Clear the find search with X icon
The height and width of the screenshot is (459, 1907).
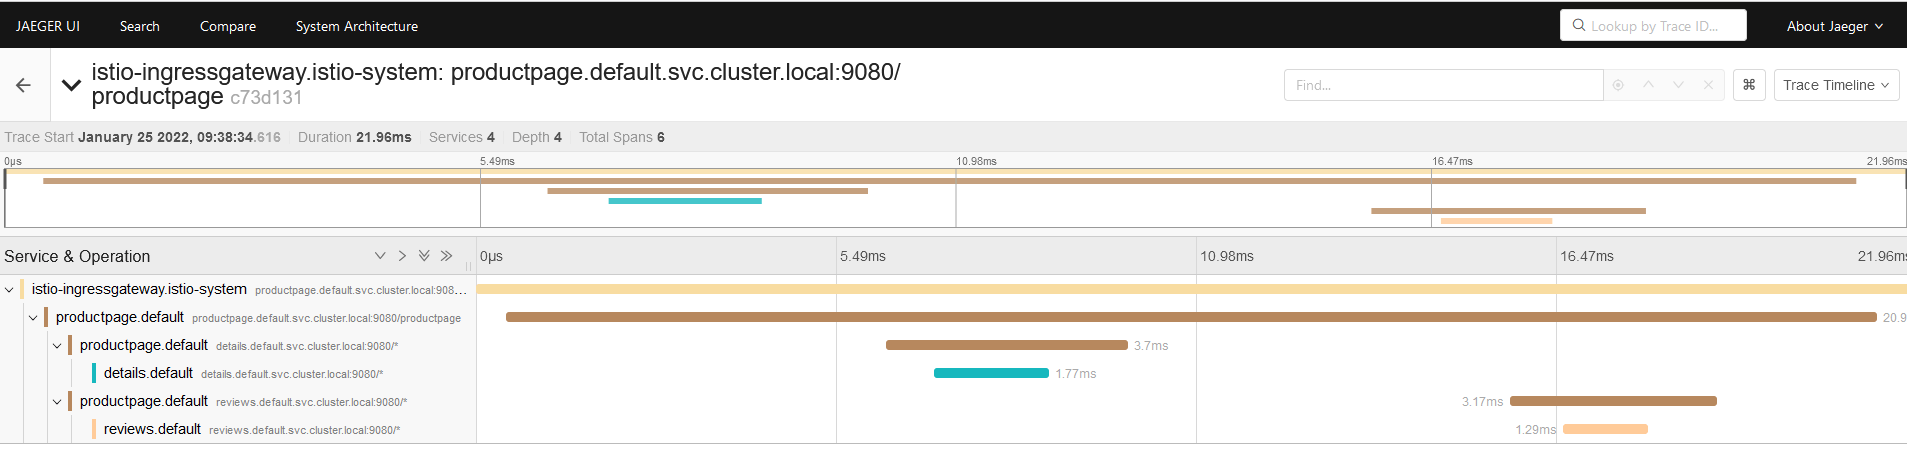(1709, 85)
